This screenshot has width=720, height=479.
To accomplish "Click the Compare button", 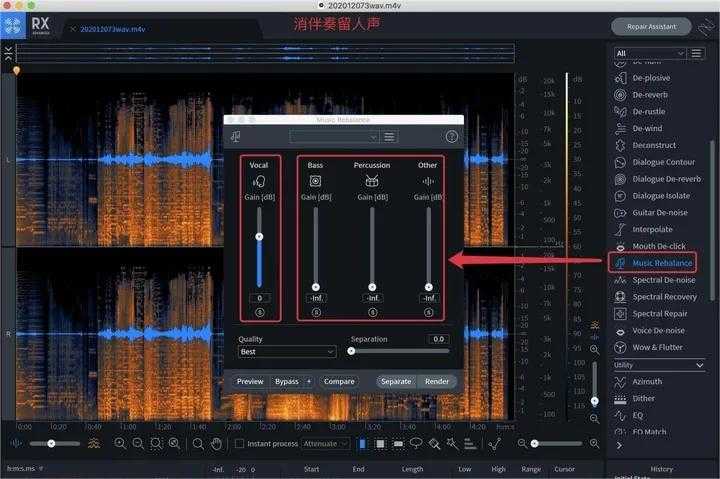I will pos(339,382).
